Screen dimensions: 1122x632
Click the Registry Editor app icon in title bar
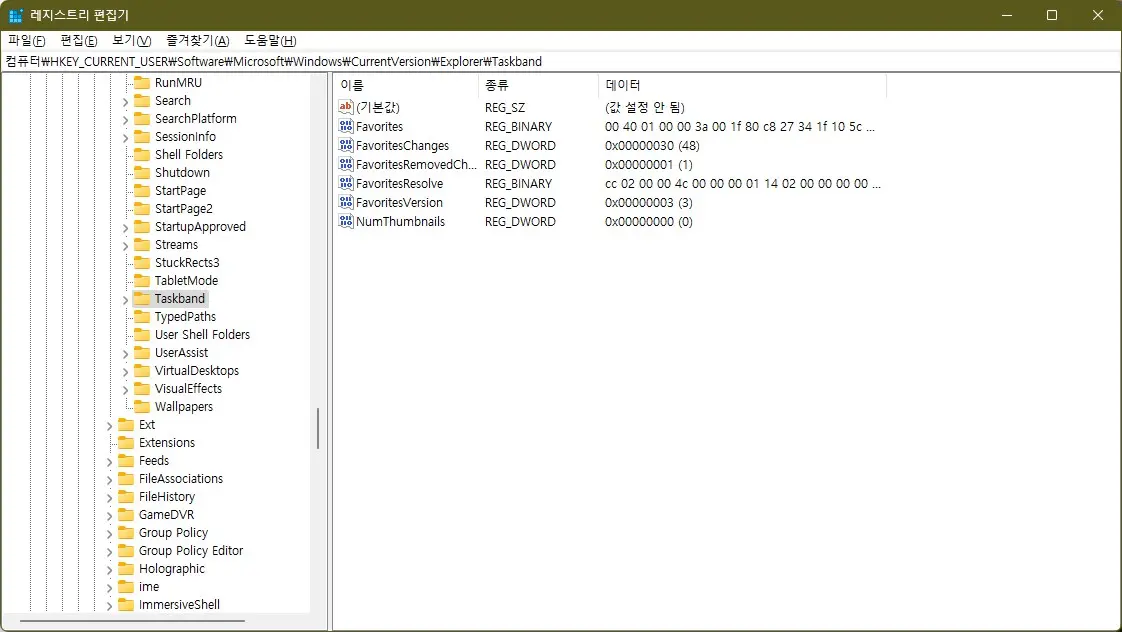pos(15,15)
